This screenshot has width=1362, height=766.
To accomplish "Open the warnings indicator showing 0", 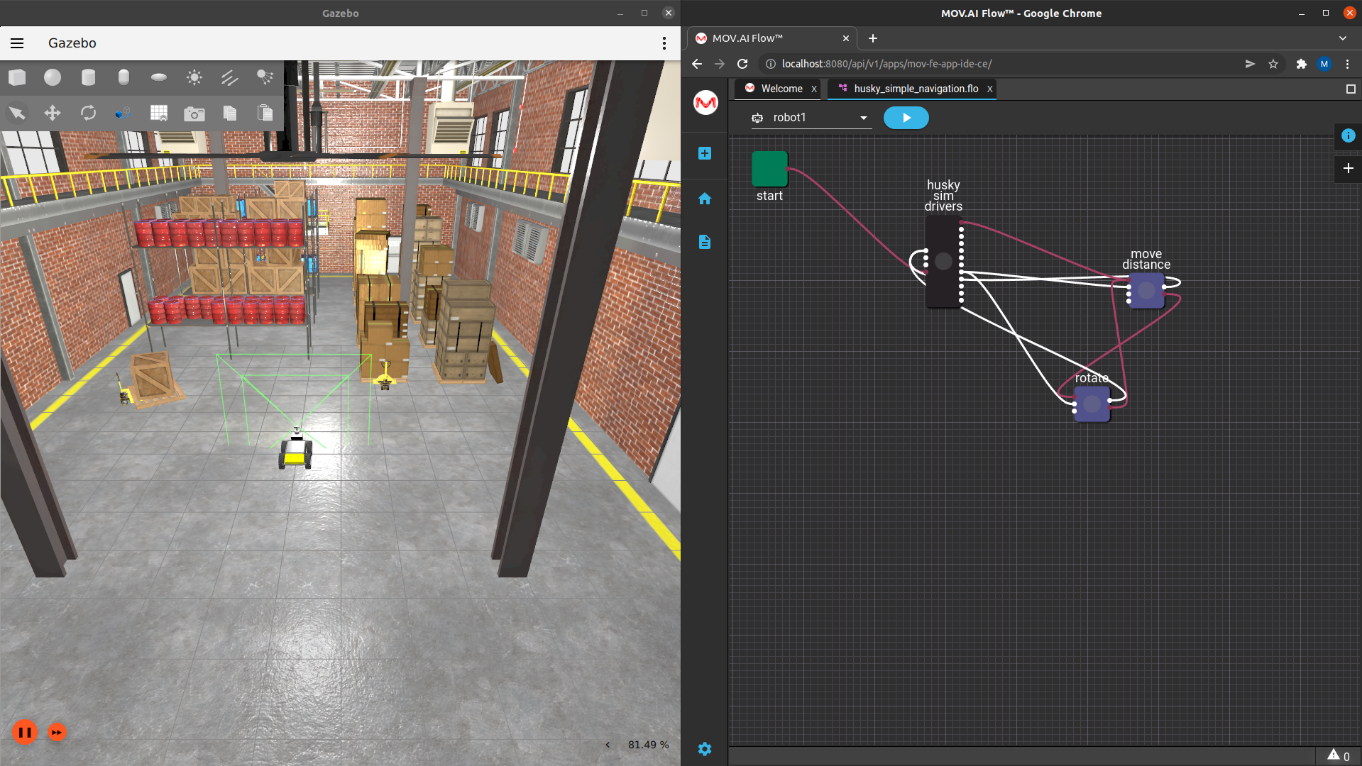I will tap(1338, 756).
